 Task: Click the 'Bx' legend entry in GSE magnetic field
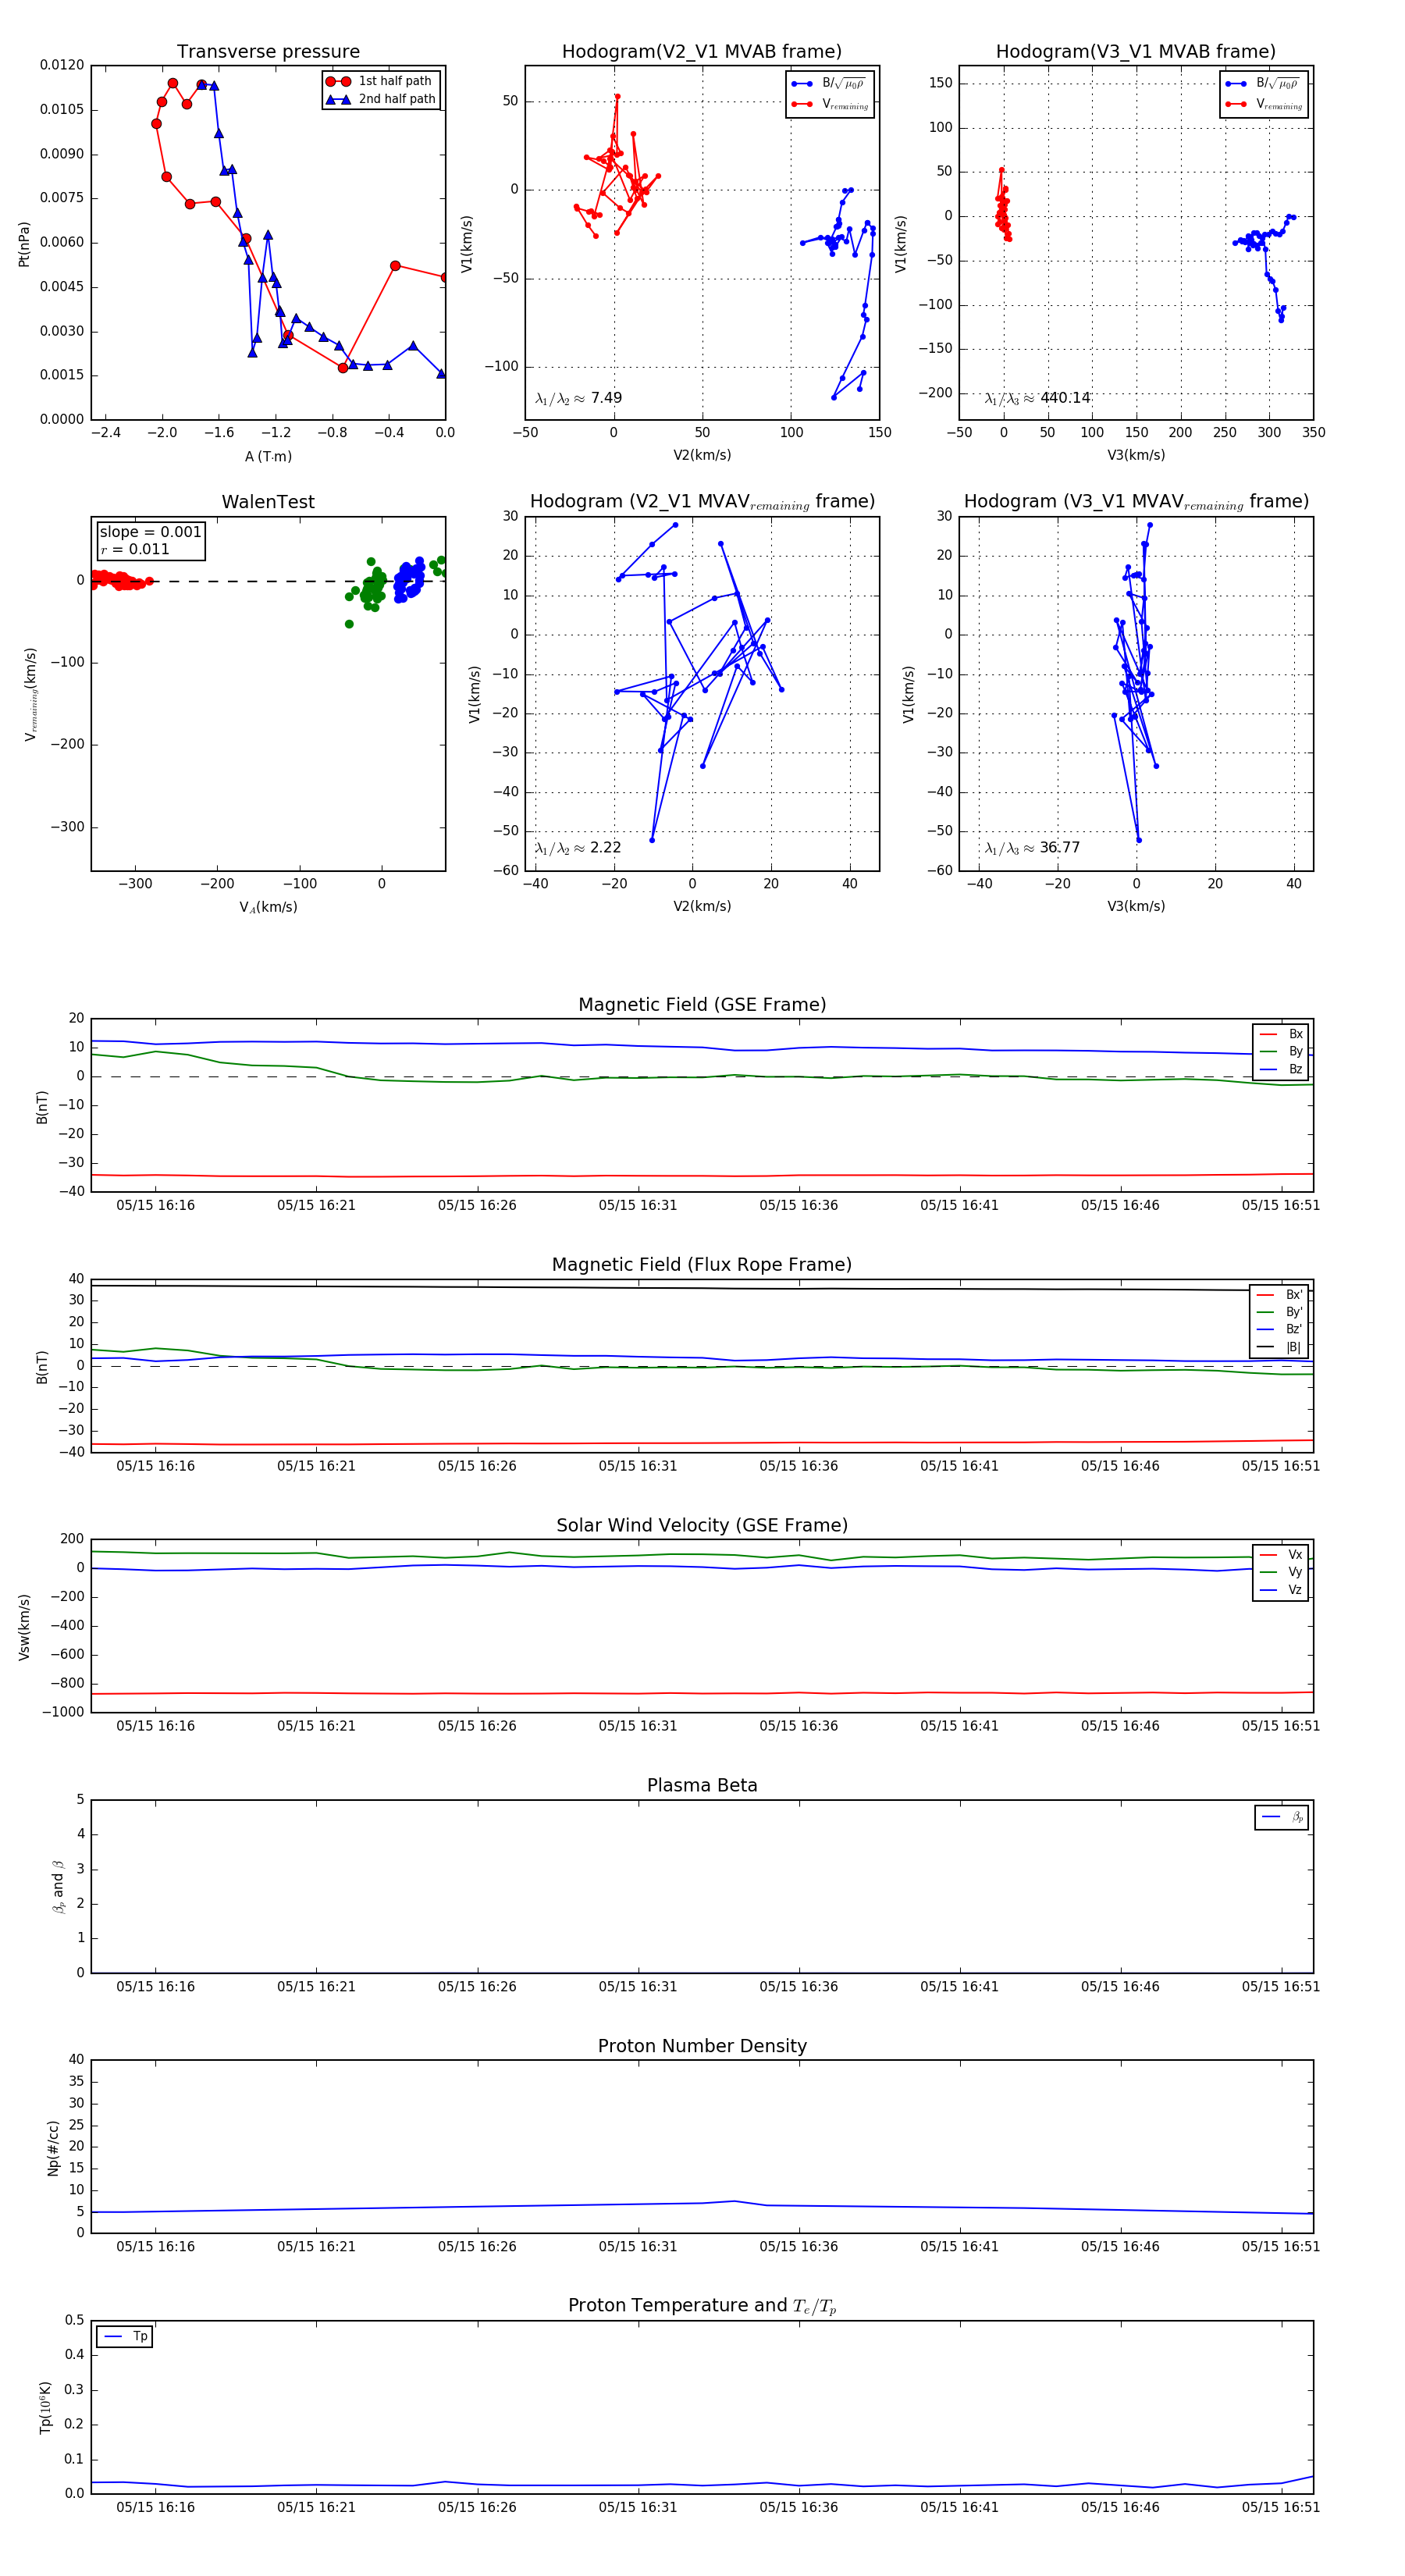click(1281, 1034)
